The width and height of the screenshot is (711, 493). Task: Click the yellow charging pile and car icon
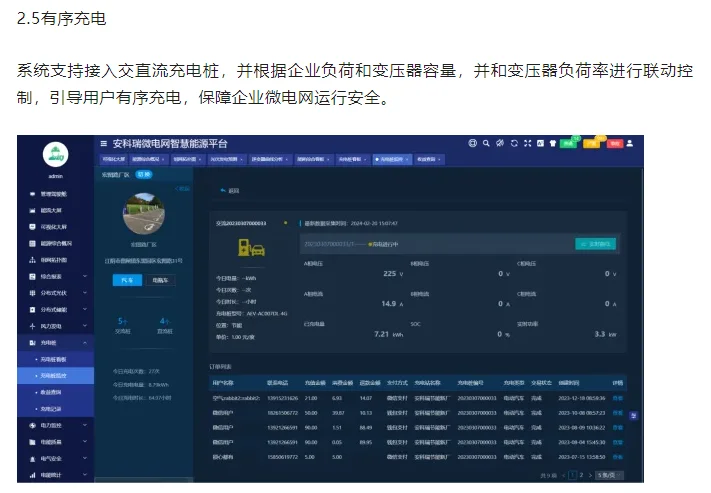[251, 248]
